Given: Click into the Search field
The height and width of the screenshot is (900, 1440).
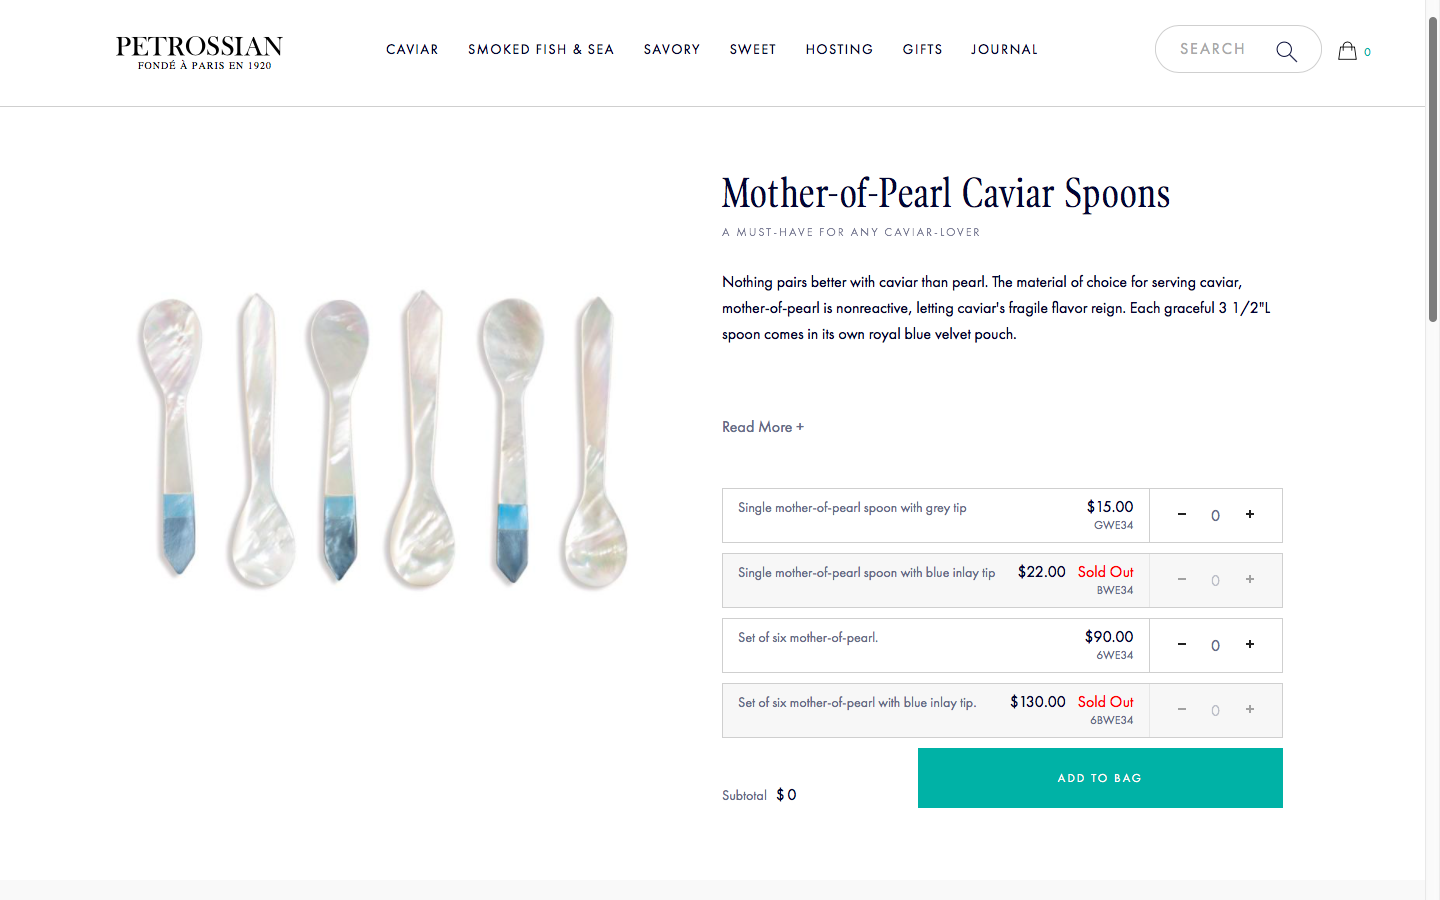Looking at the screenshot, I should (x=1212, y=49).
